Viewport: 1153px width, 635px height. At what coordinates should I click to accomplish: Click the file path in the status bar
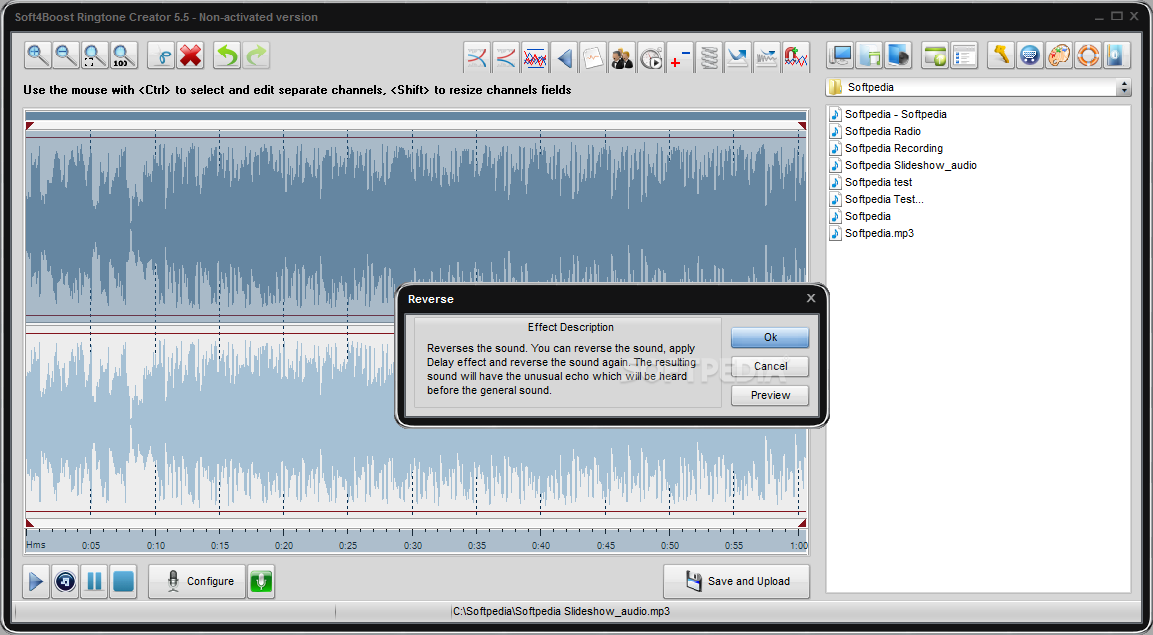(x=561, y=611)
